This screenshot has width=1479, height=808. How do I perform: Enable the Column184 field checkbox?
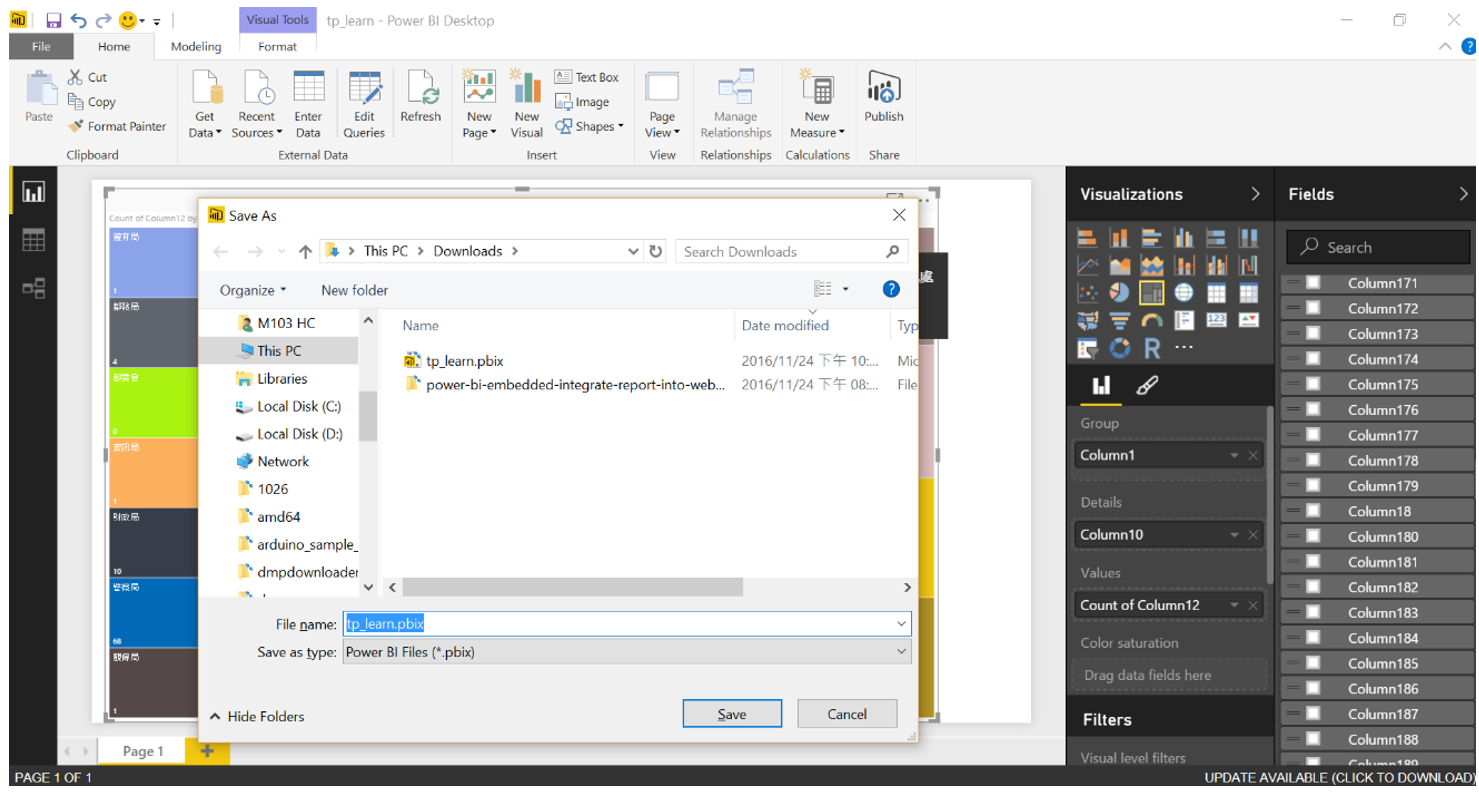click(1313, 638)
